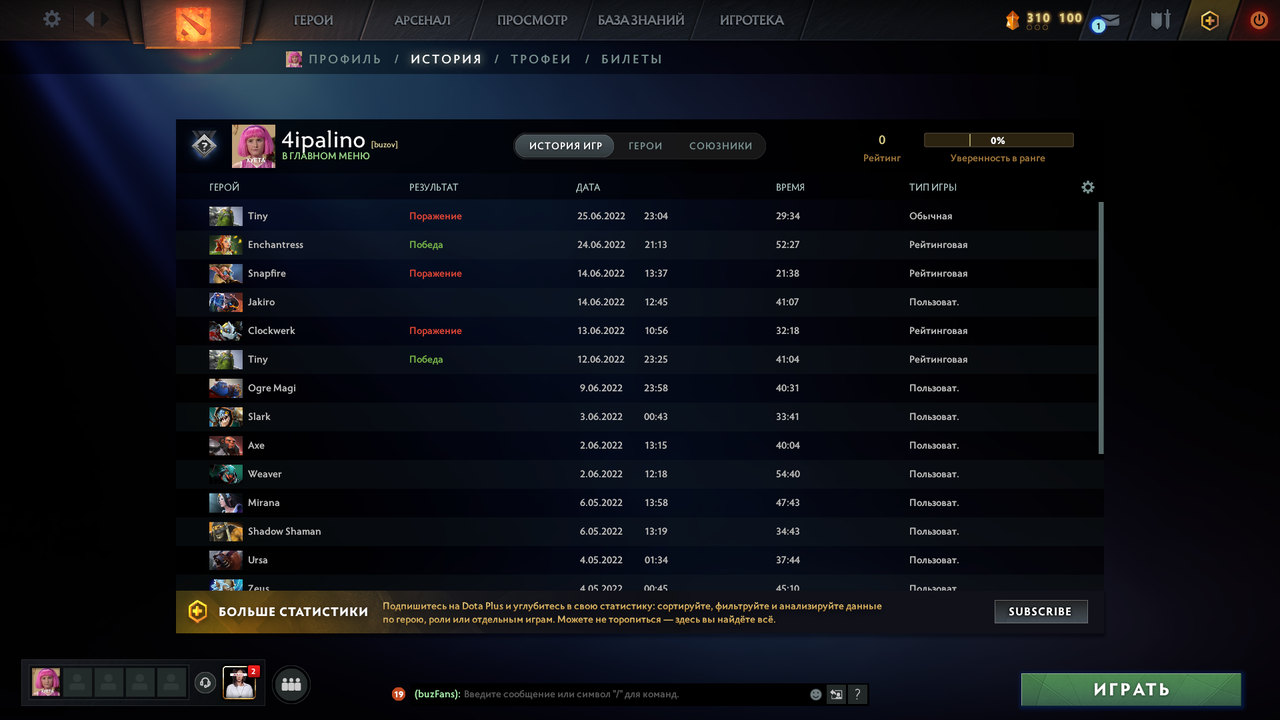This screenshot has height=720, width=1280.
Task: Click the Clockwerk hero portrait
Action: point(226,331)
